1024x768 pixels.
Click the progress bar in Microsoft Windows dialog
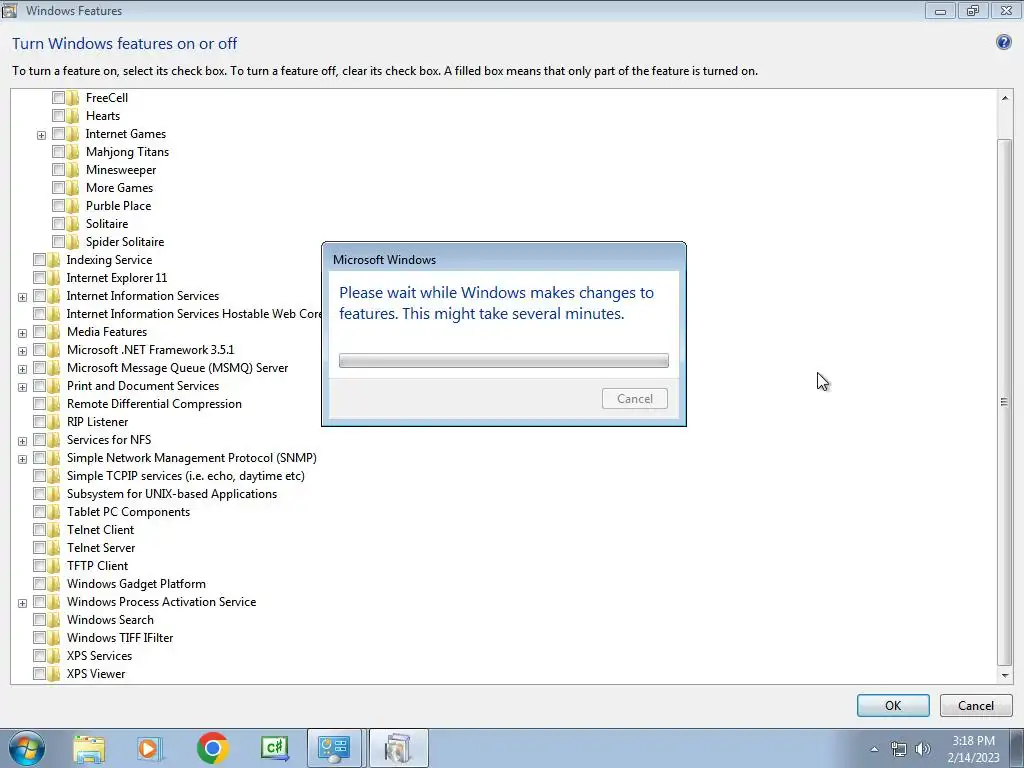point(504,360)
